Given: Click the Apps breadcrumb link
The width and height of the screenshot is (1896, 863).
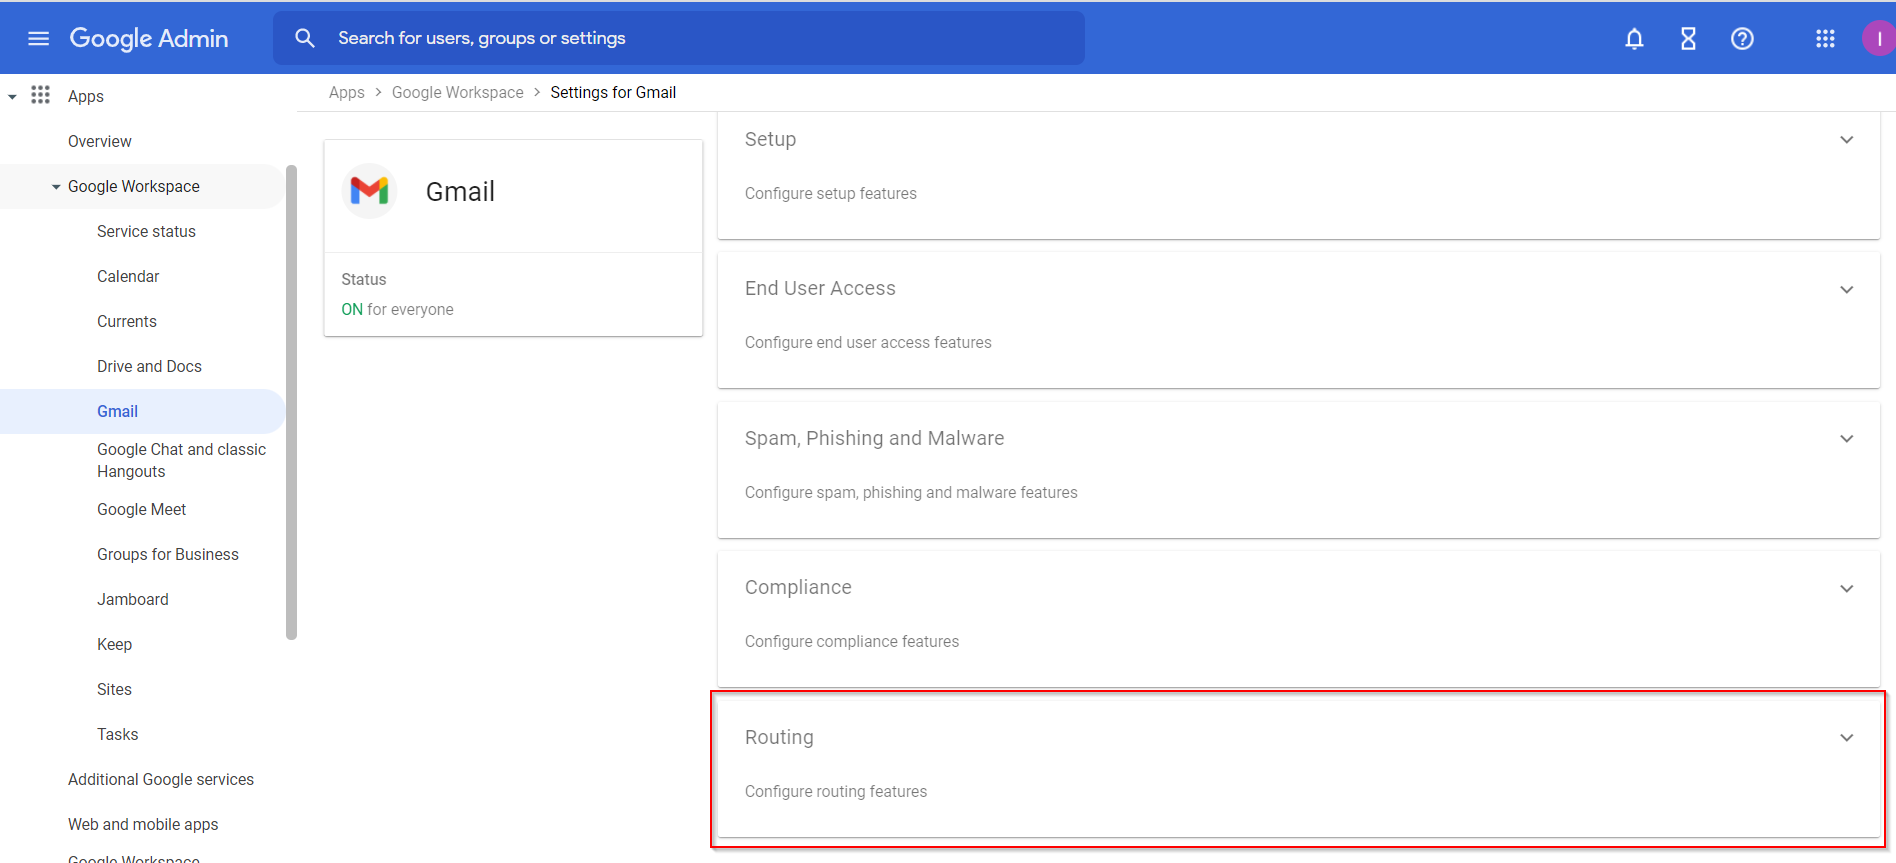Looking at the screenshot, I should pyautogui.click(x=346, y=92).
